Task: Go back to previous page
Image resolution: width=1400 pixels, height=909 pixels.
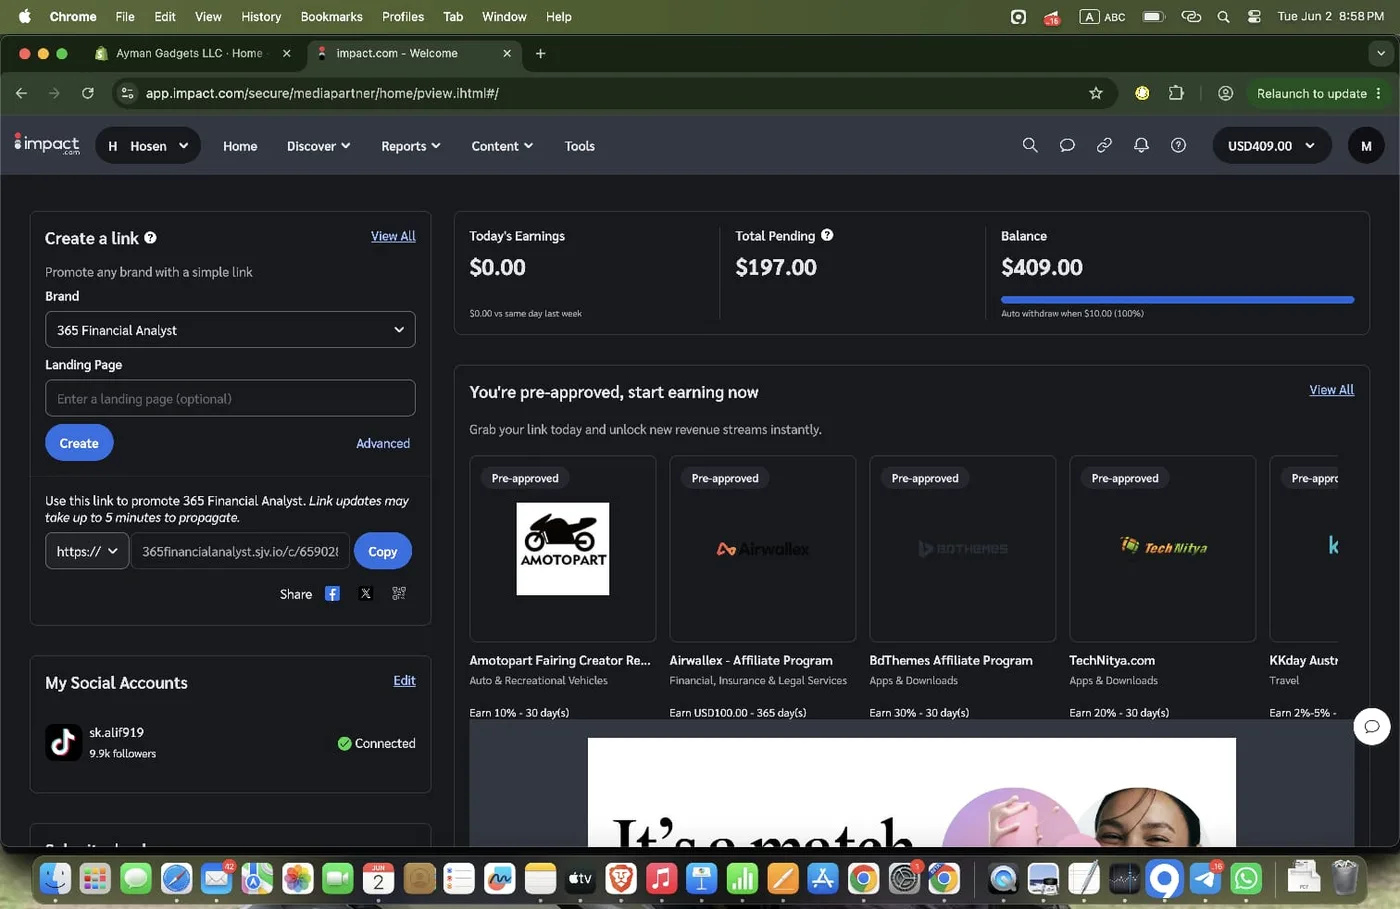Action: [x=22, y=93]
